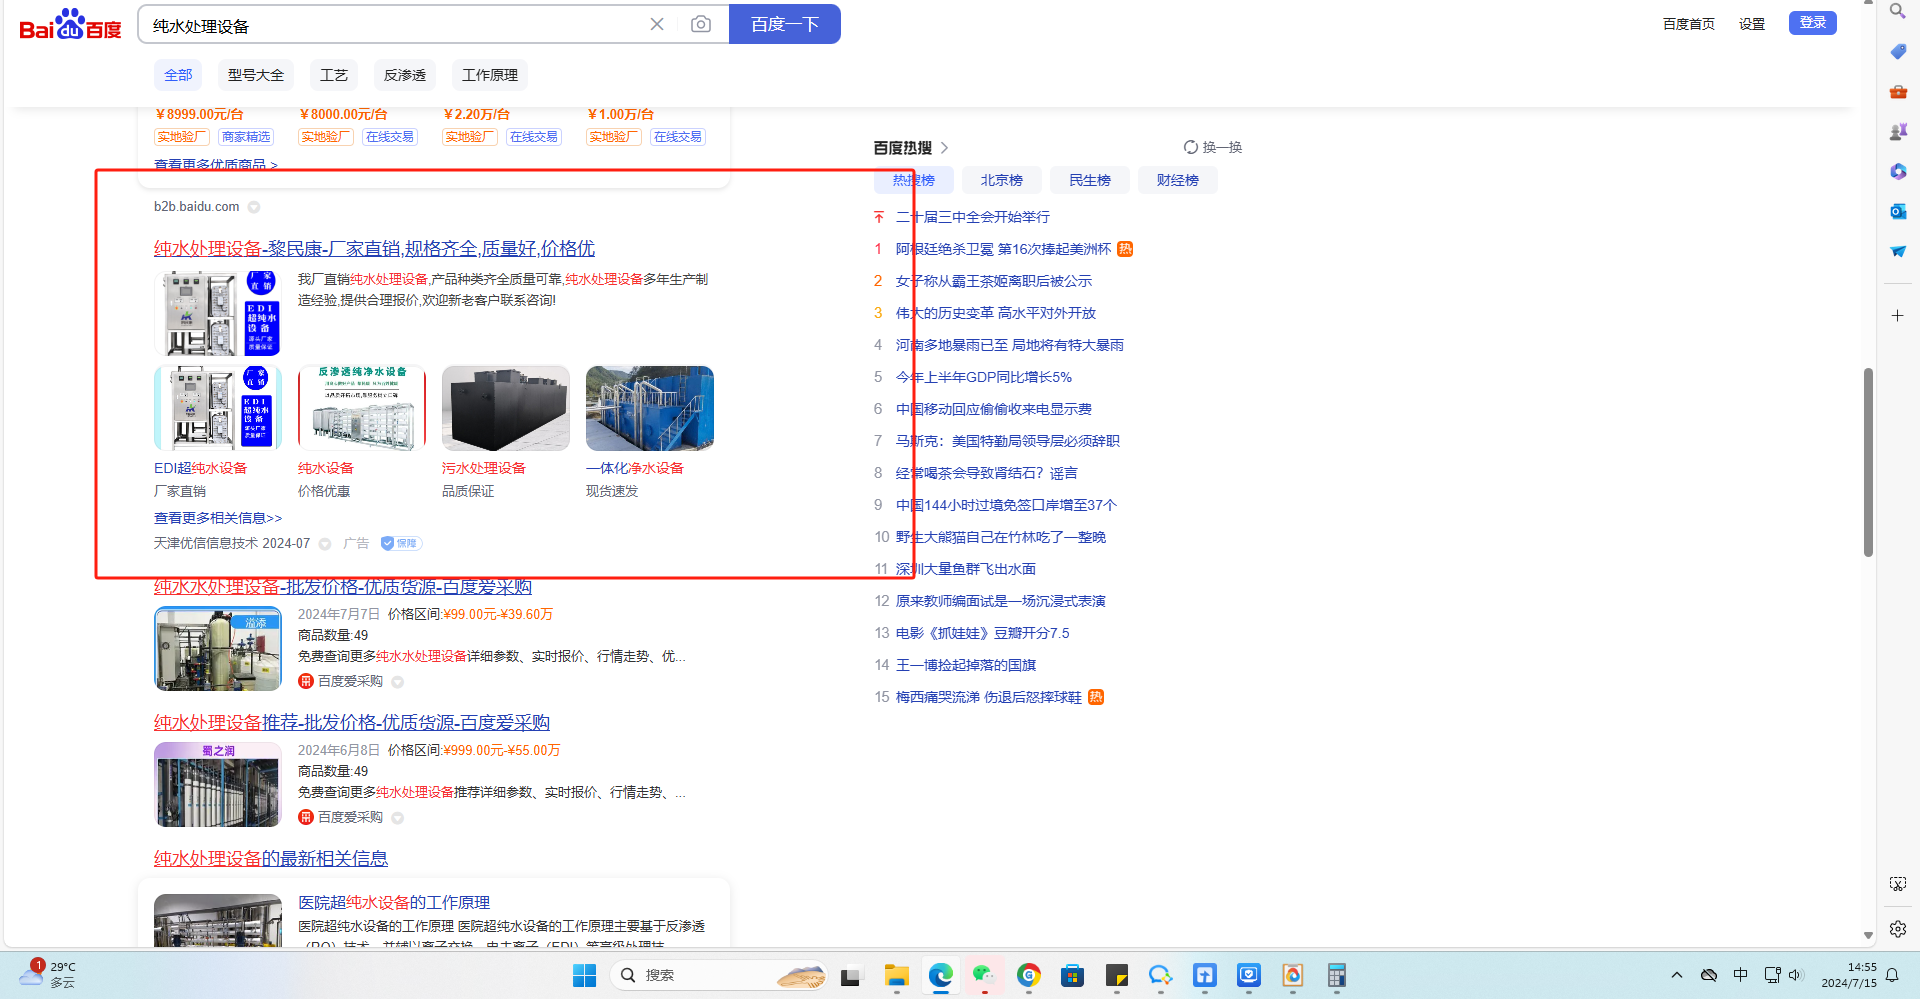The height and width of the screenshot is (999, 1920).
Task: Open the 一体化净水设备 caption link
Action: pos(635,468)
